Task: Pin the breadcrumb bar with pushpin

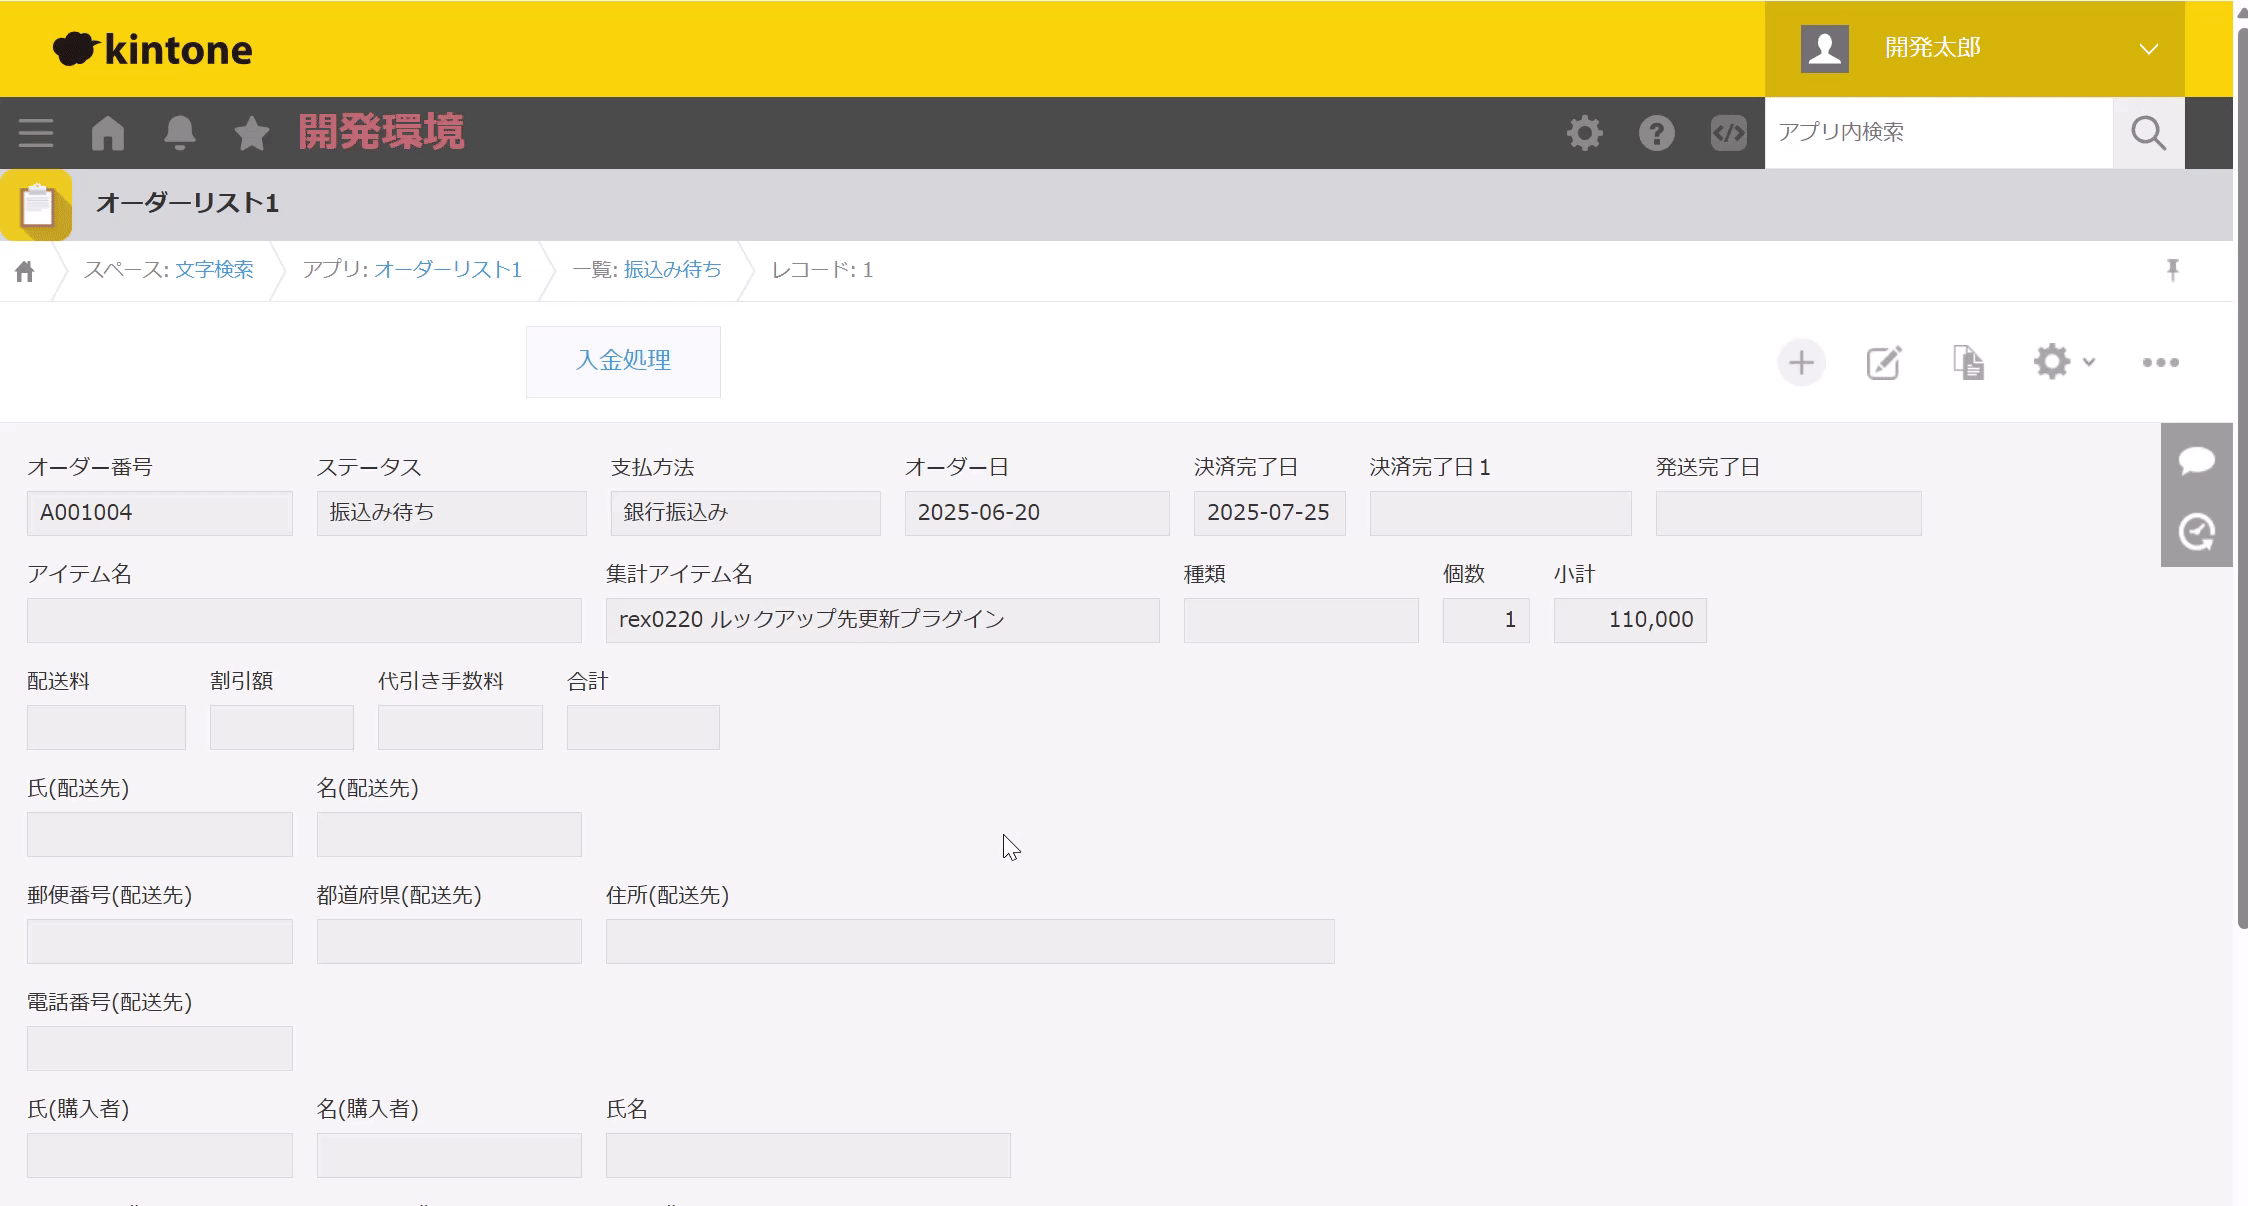Action: (x=2172, y=269)
